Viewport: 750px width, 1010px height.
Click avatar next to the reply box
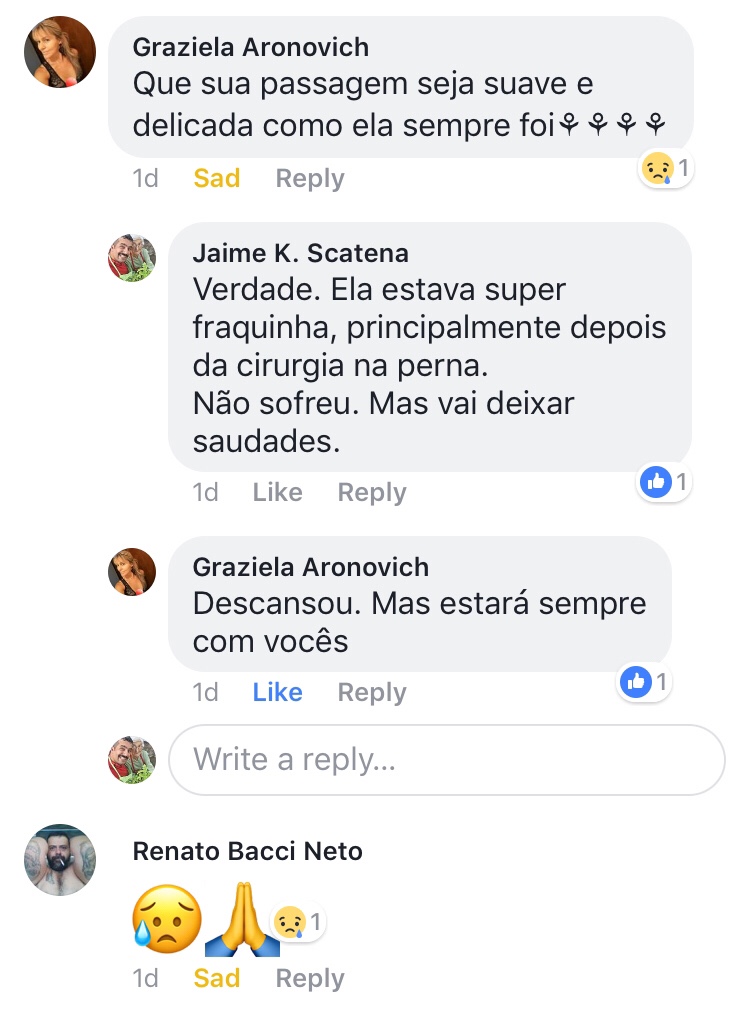point(132,760)
